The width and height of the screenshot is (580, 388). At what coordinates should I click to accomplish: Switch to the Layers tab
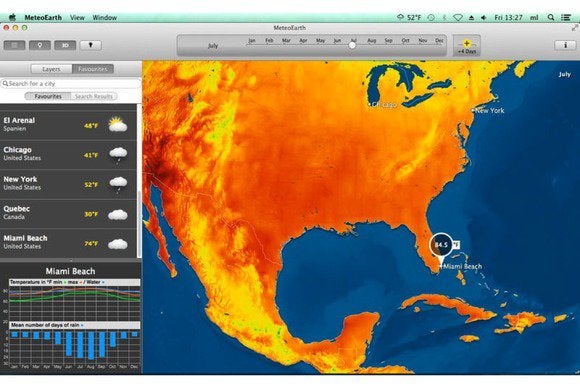[51, 69]
